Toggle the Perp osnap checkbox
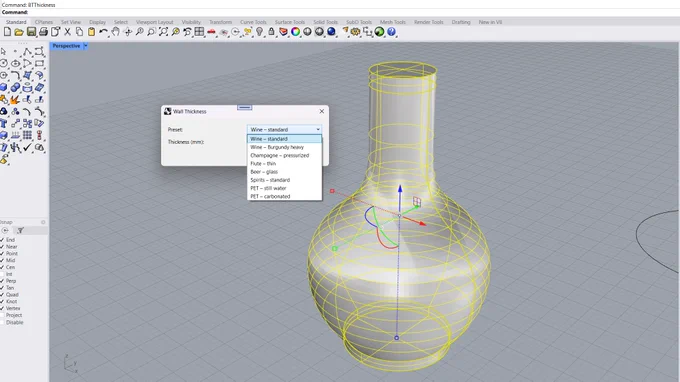 point(2,281)
